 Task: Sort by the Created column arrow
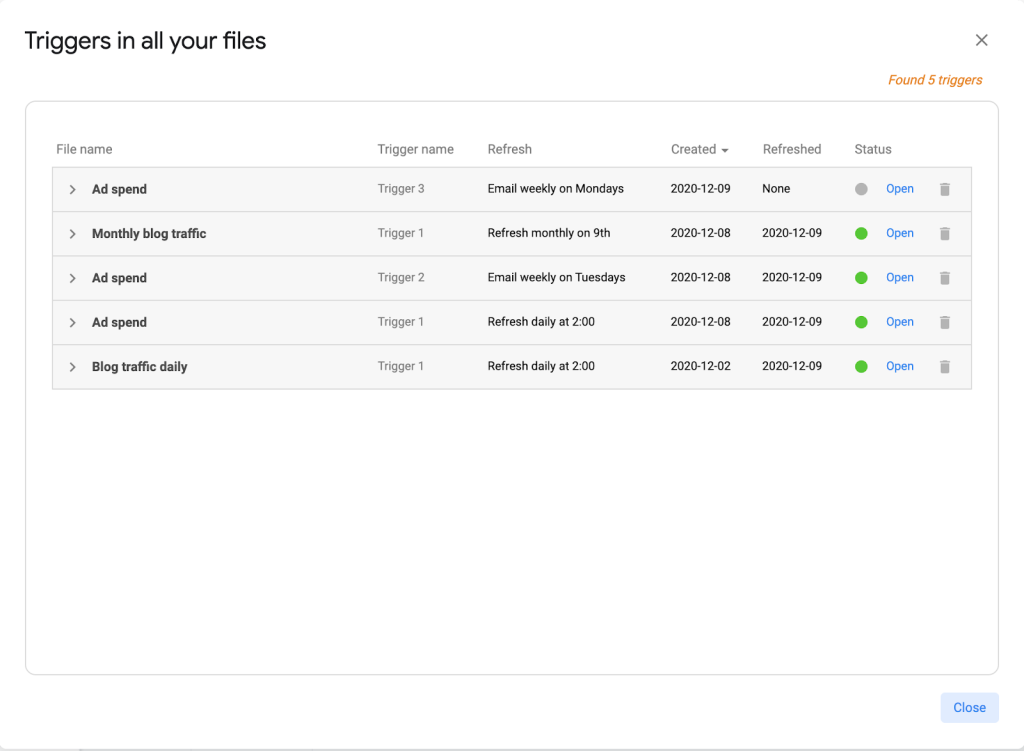[x=725, y=150]
